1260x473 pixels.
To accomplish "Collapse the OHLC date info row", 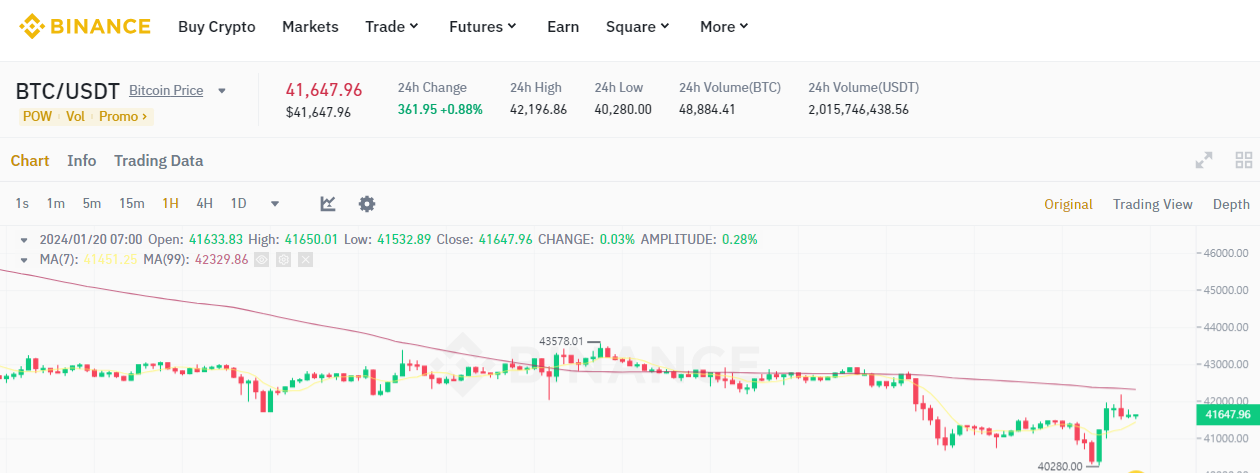I will click(24, 240).
